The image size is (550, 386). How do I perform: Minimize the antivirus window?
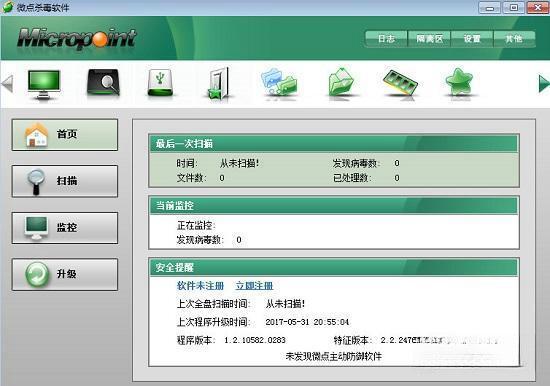[490, 8]
